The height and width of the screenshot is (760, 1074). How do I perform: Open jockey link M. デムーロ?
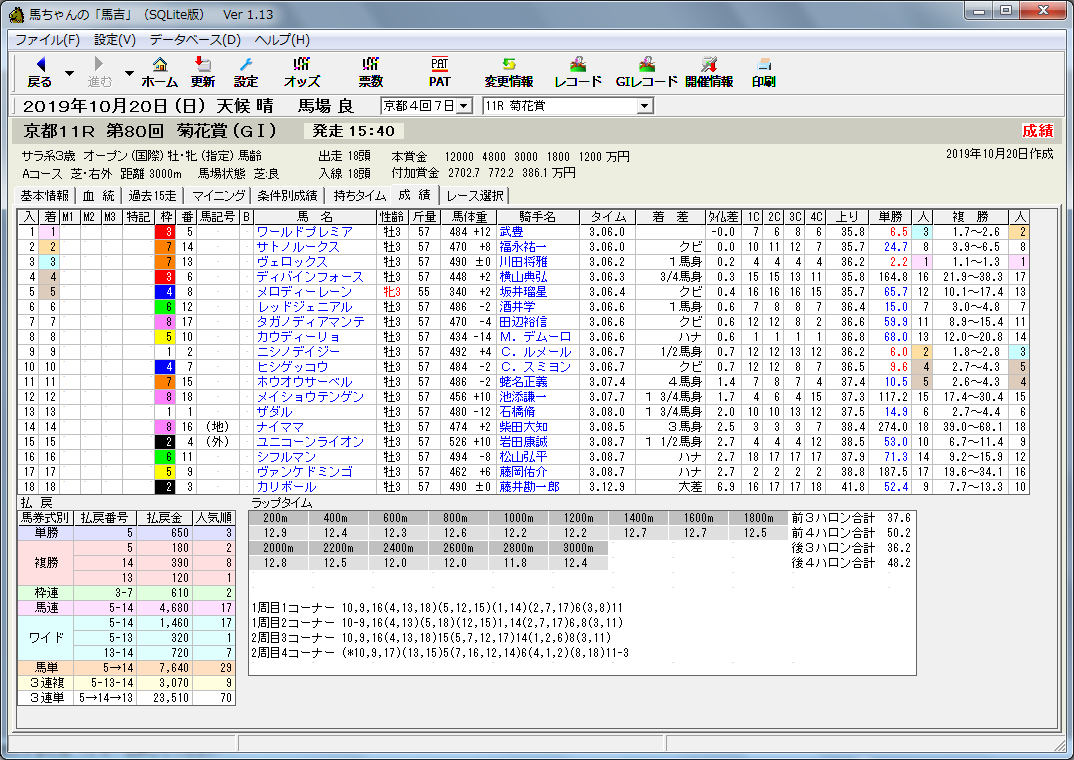[535, 337]
